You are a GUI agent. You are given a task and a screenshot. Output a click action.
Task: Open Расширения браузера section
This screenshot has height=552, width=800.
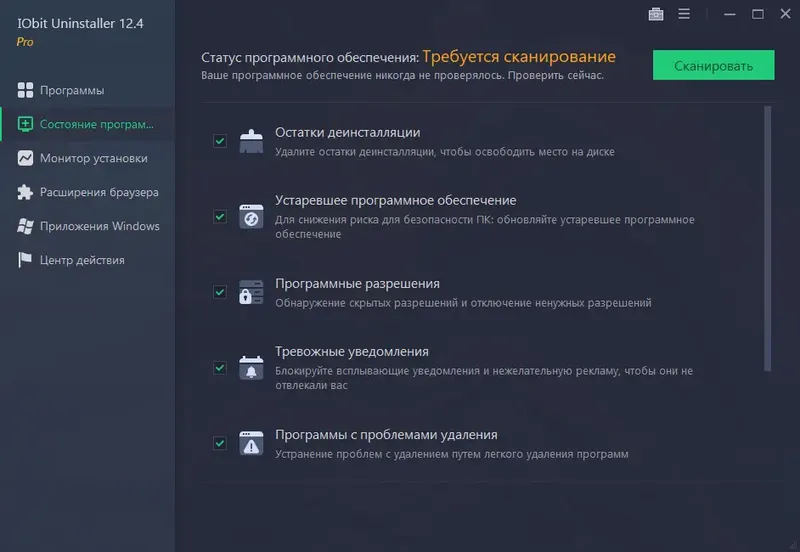click(87, 192)
